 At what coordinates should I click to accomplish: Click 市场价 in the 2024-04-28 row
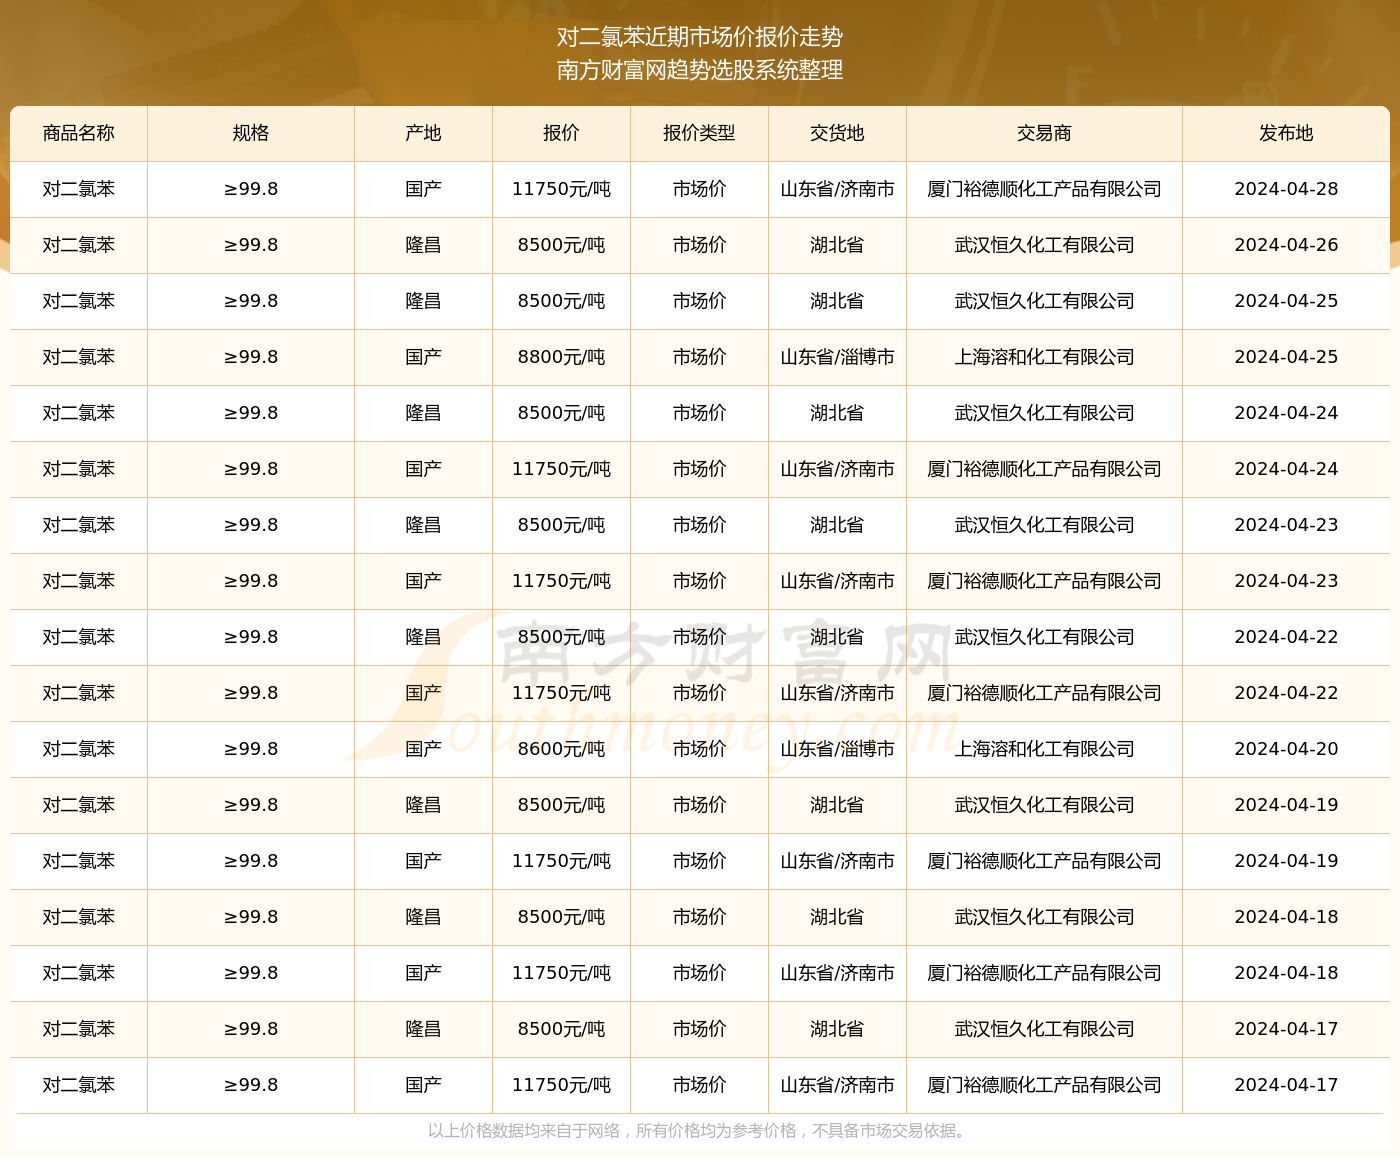click(x=699, y=189)
